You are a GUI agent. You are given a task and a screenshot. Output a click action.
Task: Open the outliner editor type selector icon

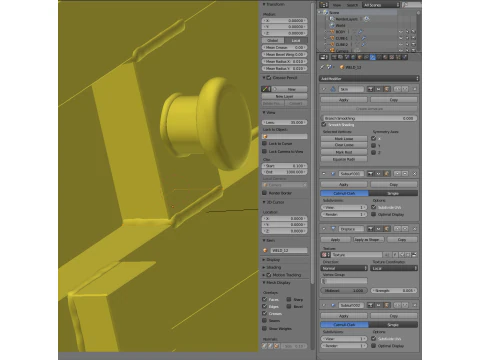[324, 5]
